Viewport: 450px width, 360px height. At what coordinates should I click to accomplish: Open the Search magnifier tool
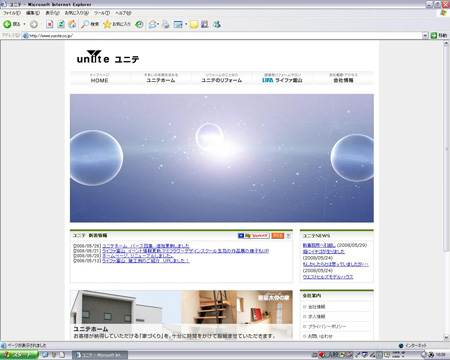[x=85, y=24]
